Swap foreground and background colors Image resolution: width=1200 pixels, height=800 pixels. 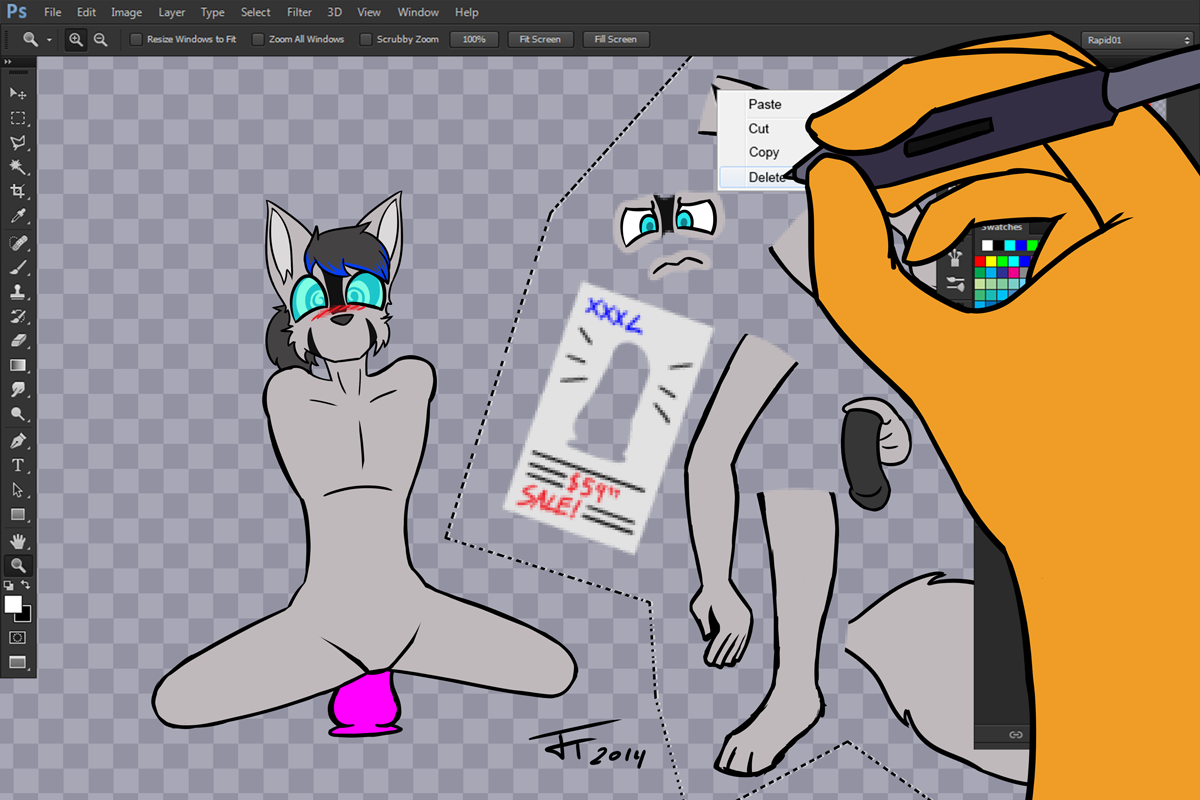coord(27,585)
